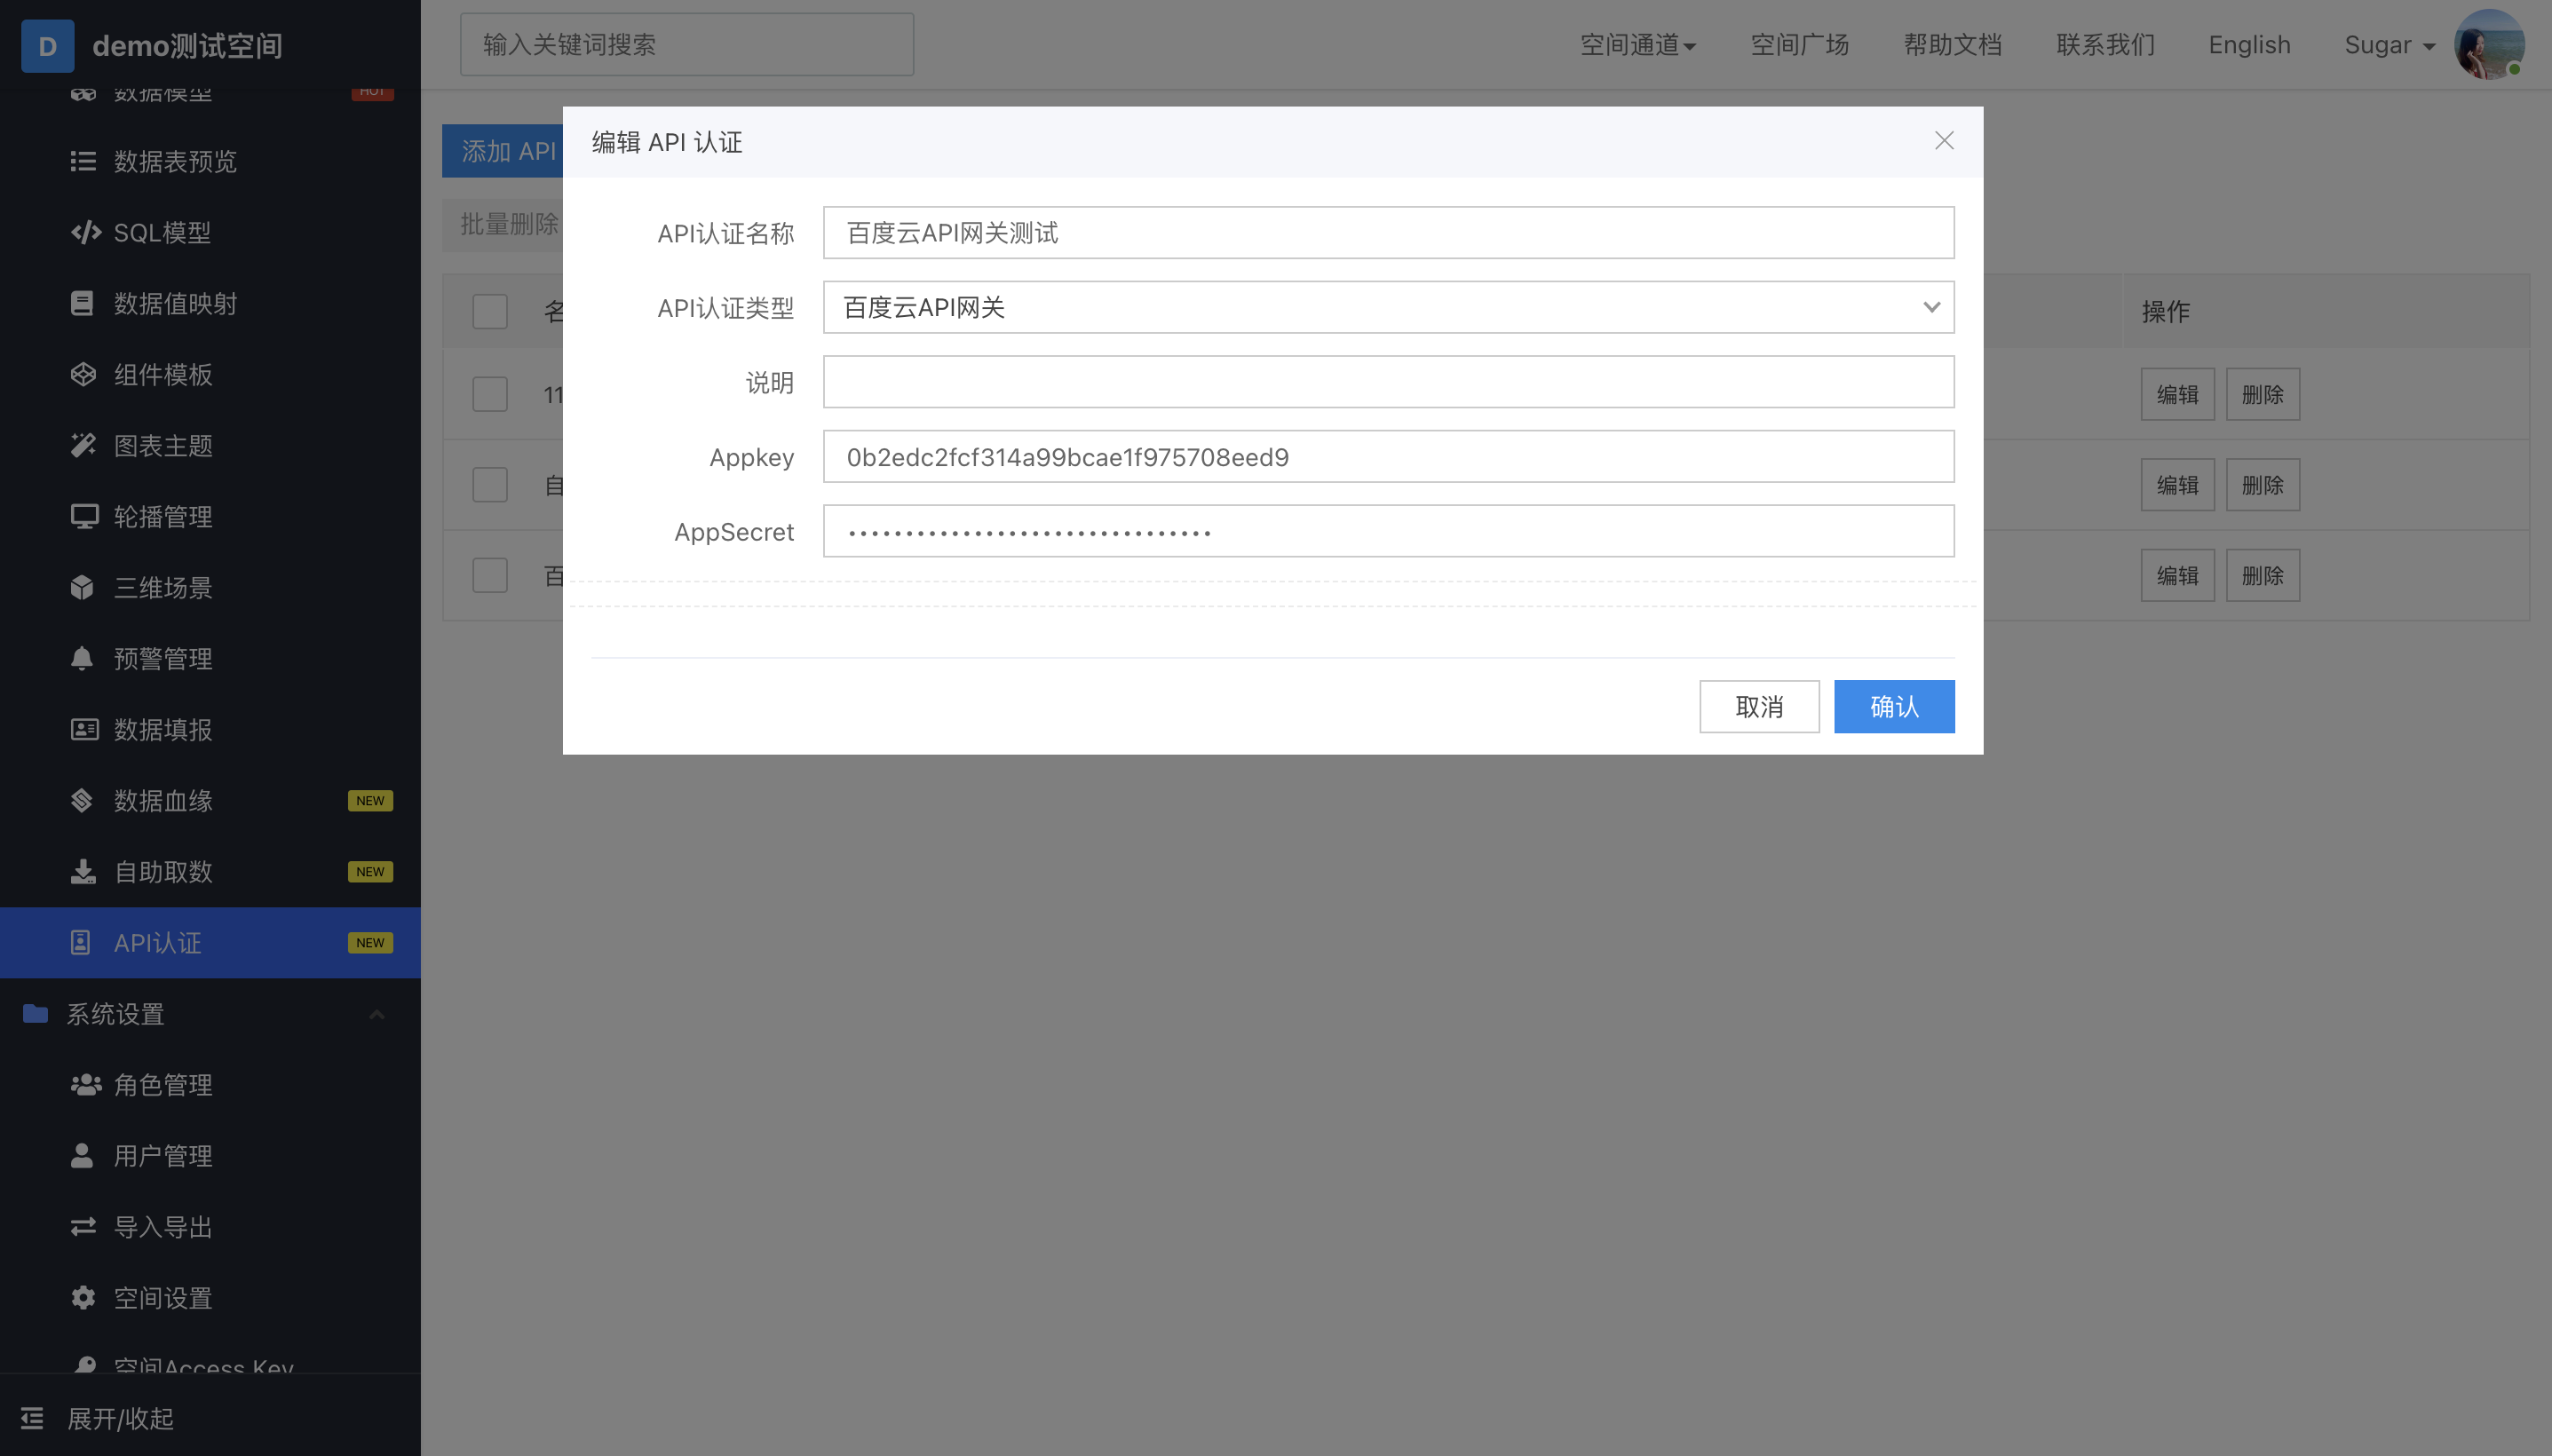Click the 轮播管理 monitor icon
Viewport: 2552px width, 1456px height.
click(x=84, y=516)
